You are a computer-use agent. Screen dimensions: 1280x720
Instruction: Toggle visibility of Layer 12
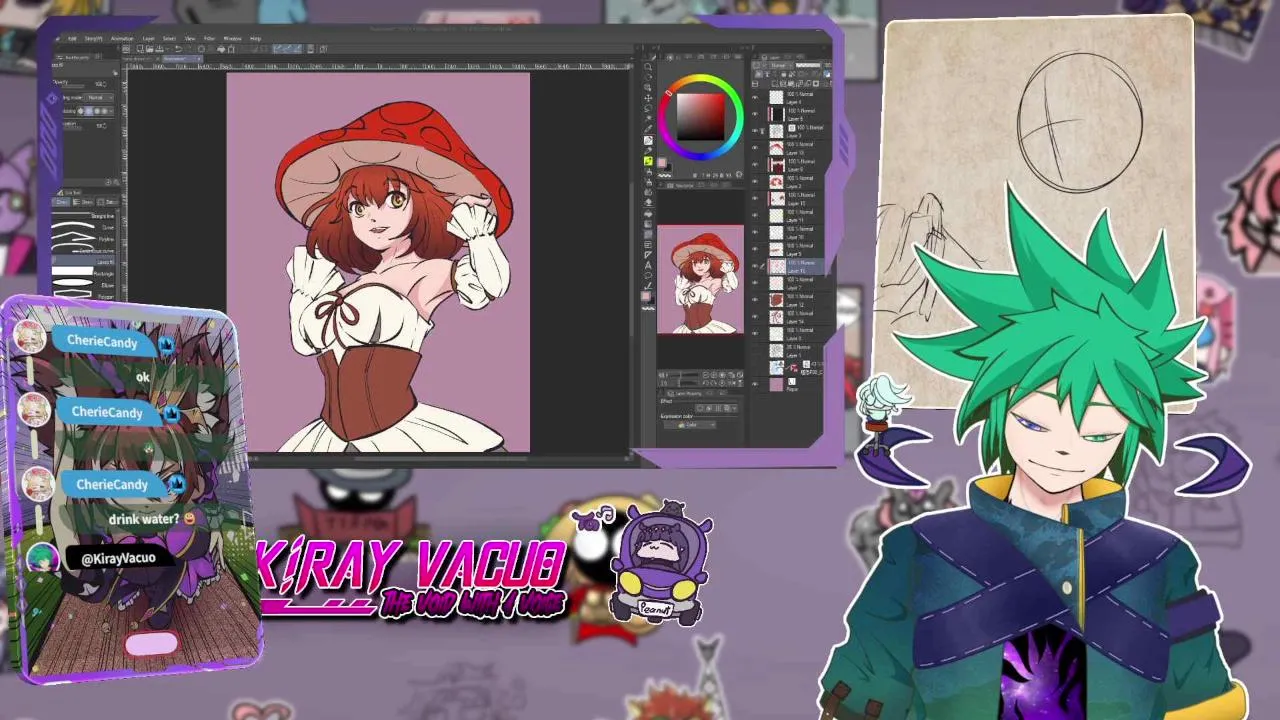pyautogui.click(x=755, y=300)
